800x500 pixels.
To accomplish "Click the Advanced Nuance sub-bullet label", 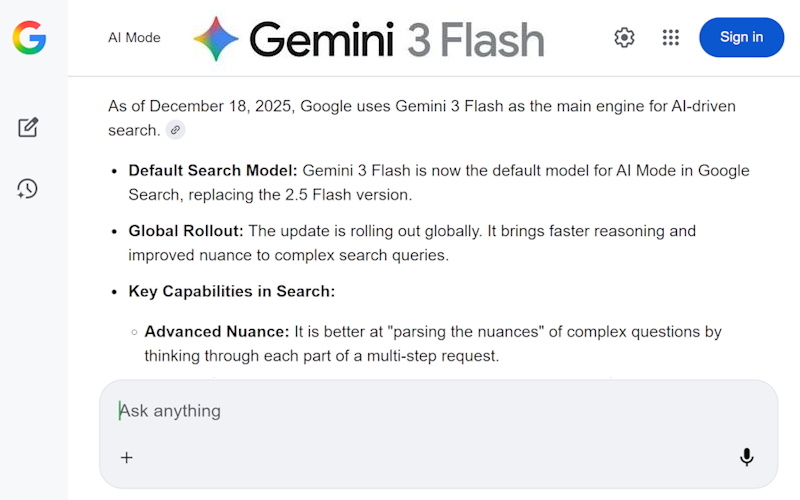I will tap(217, 331).
